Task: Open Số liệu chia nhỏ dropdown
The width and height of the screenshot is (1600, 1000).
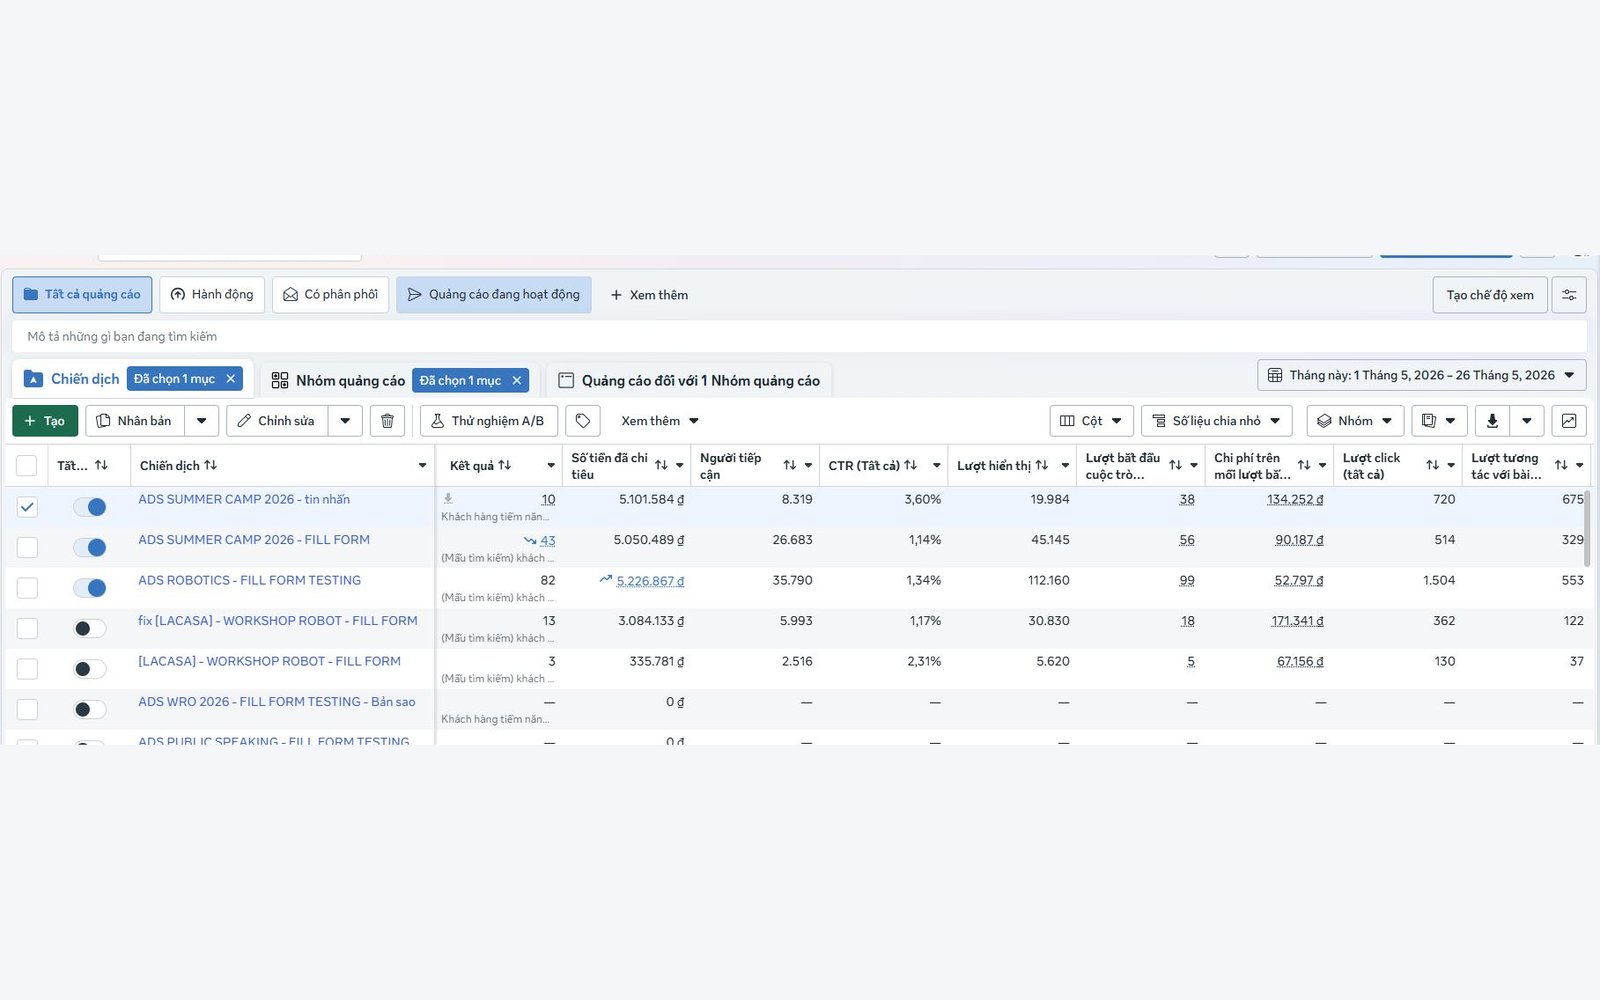Action: 1217,421
